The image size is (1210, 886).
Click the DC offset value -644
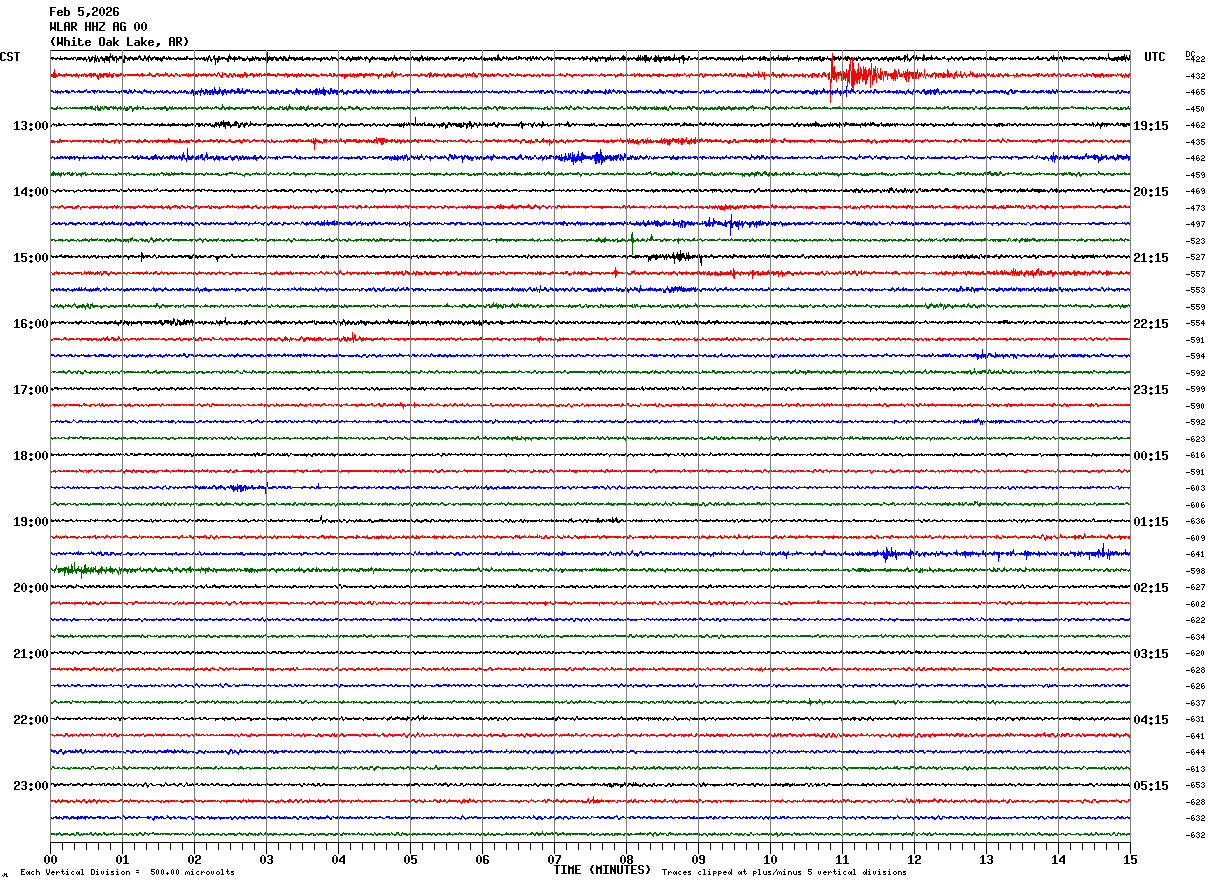point(1195,753)
